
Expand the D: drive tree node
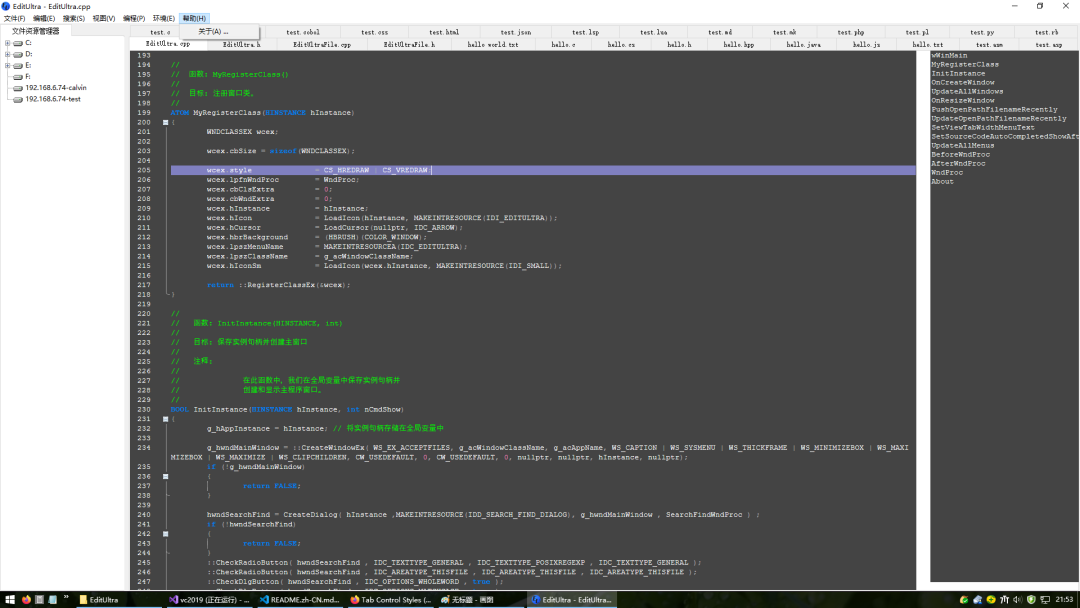point(8,54)
